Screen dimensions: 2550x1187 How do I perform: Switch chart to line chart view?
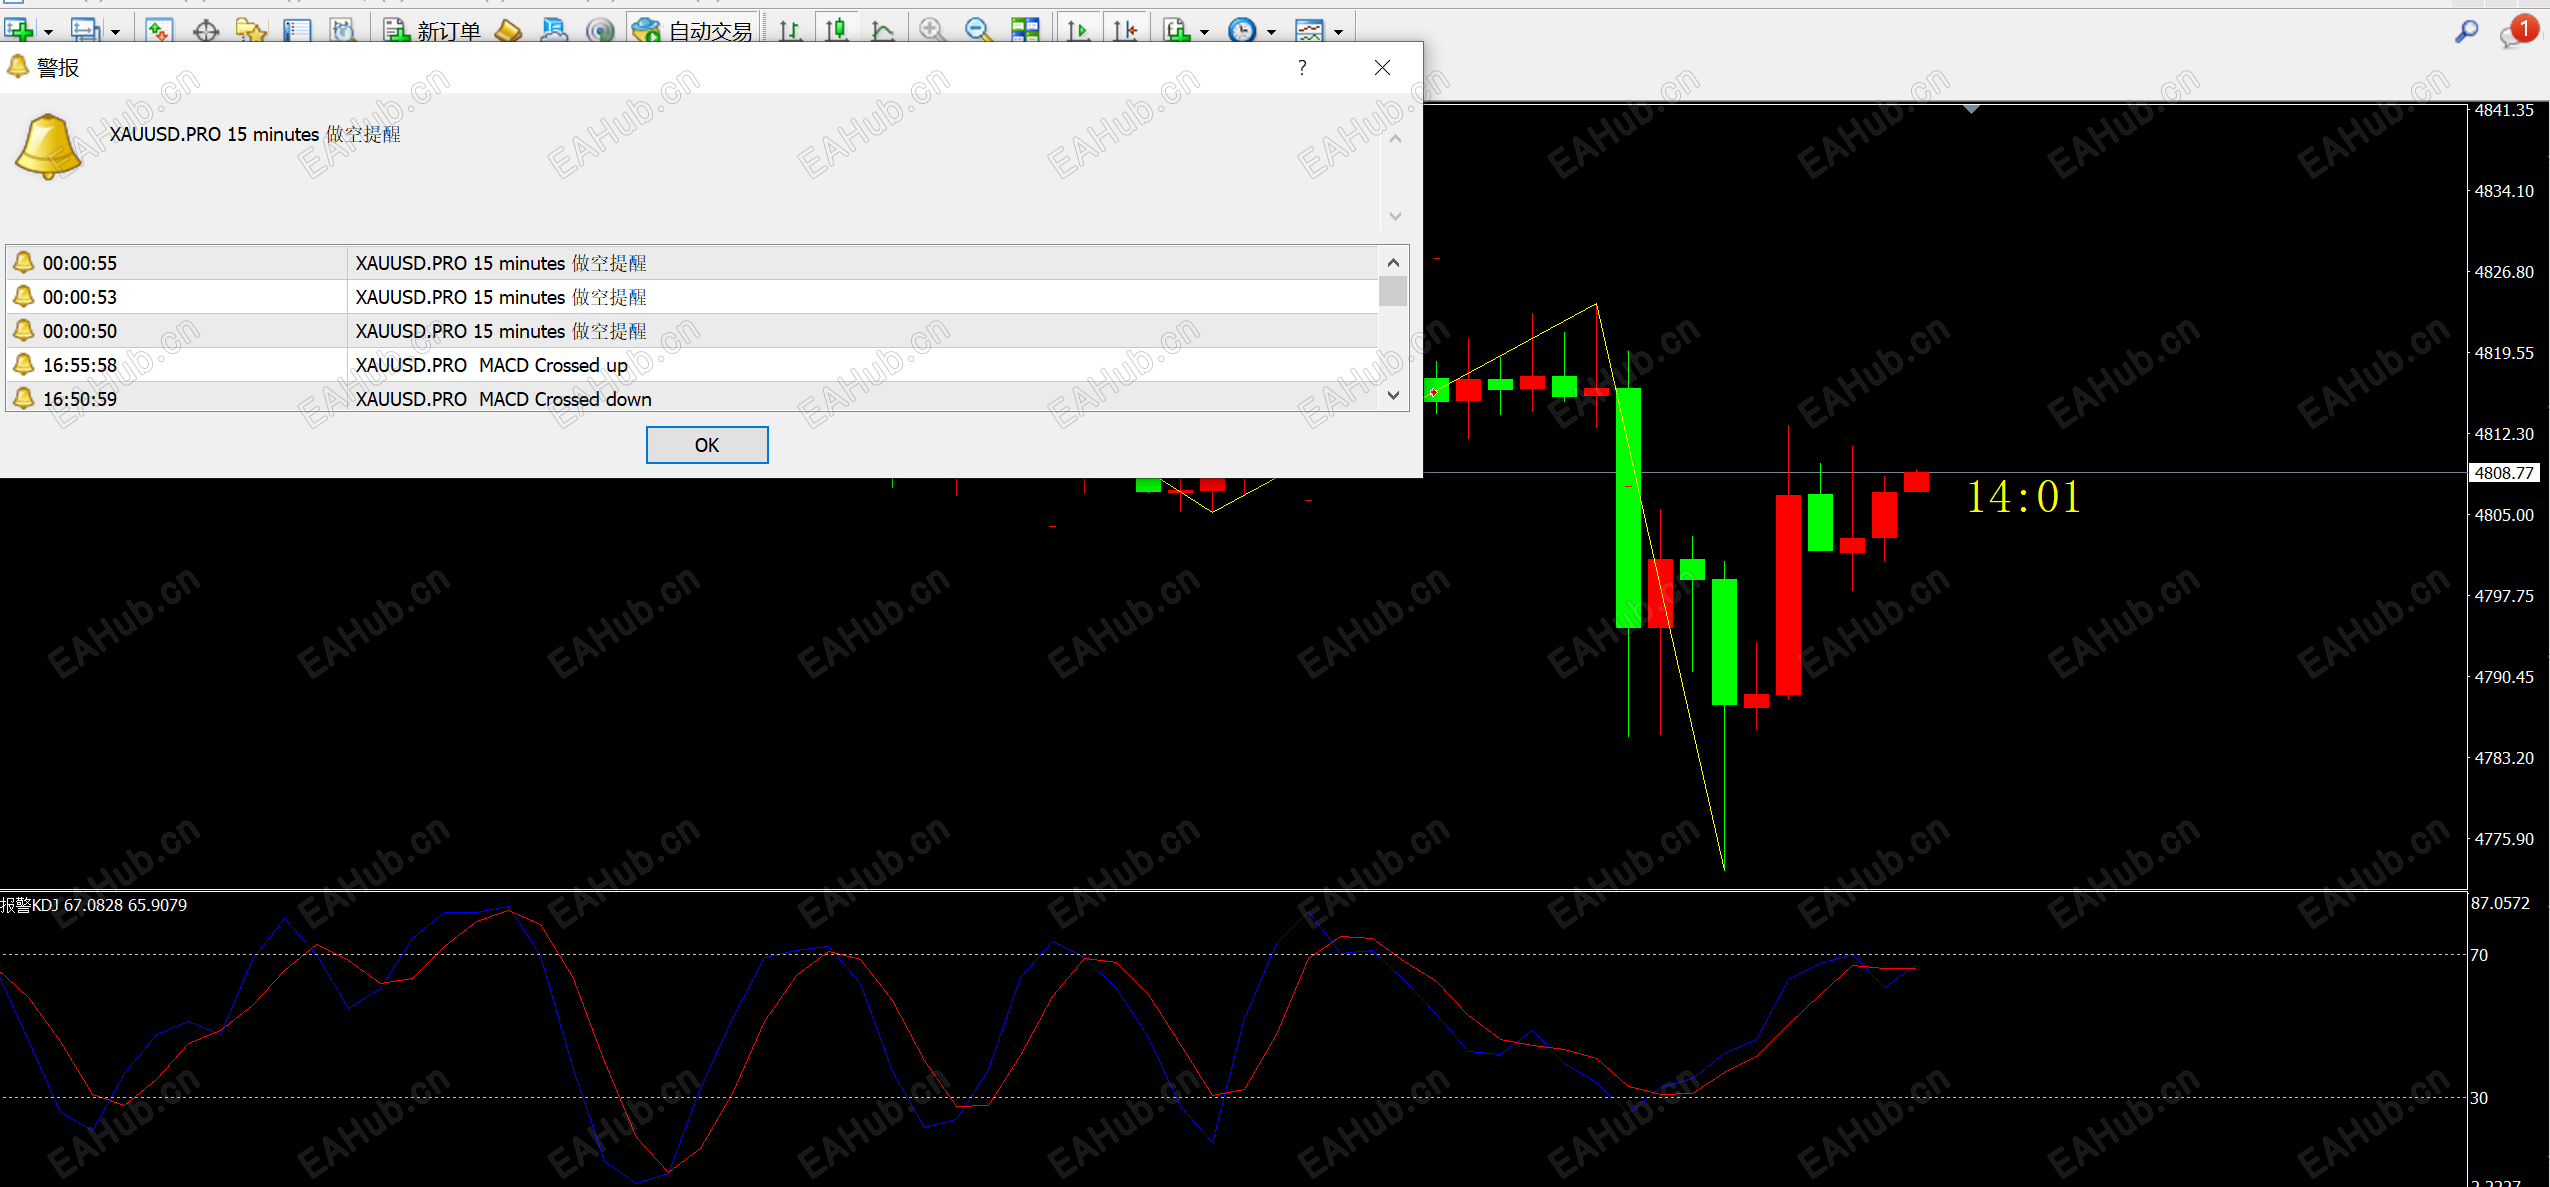tap(882, 31)
